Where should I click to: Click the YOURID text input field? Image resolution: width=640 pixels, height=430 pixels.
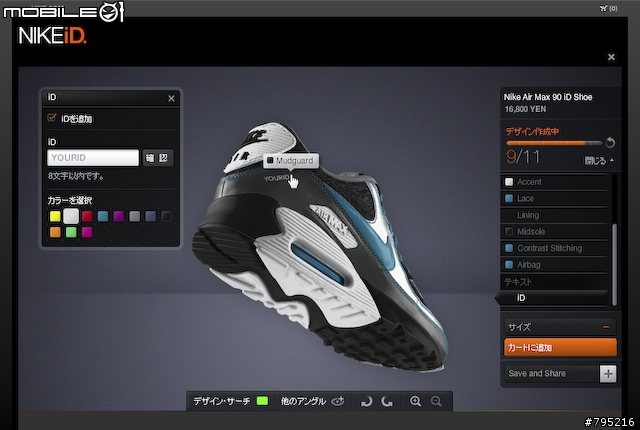pos(93,157)
